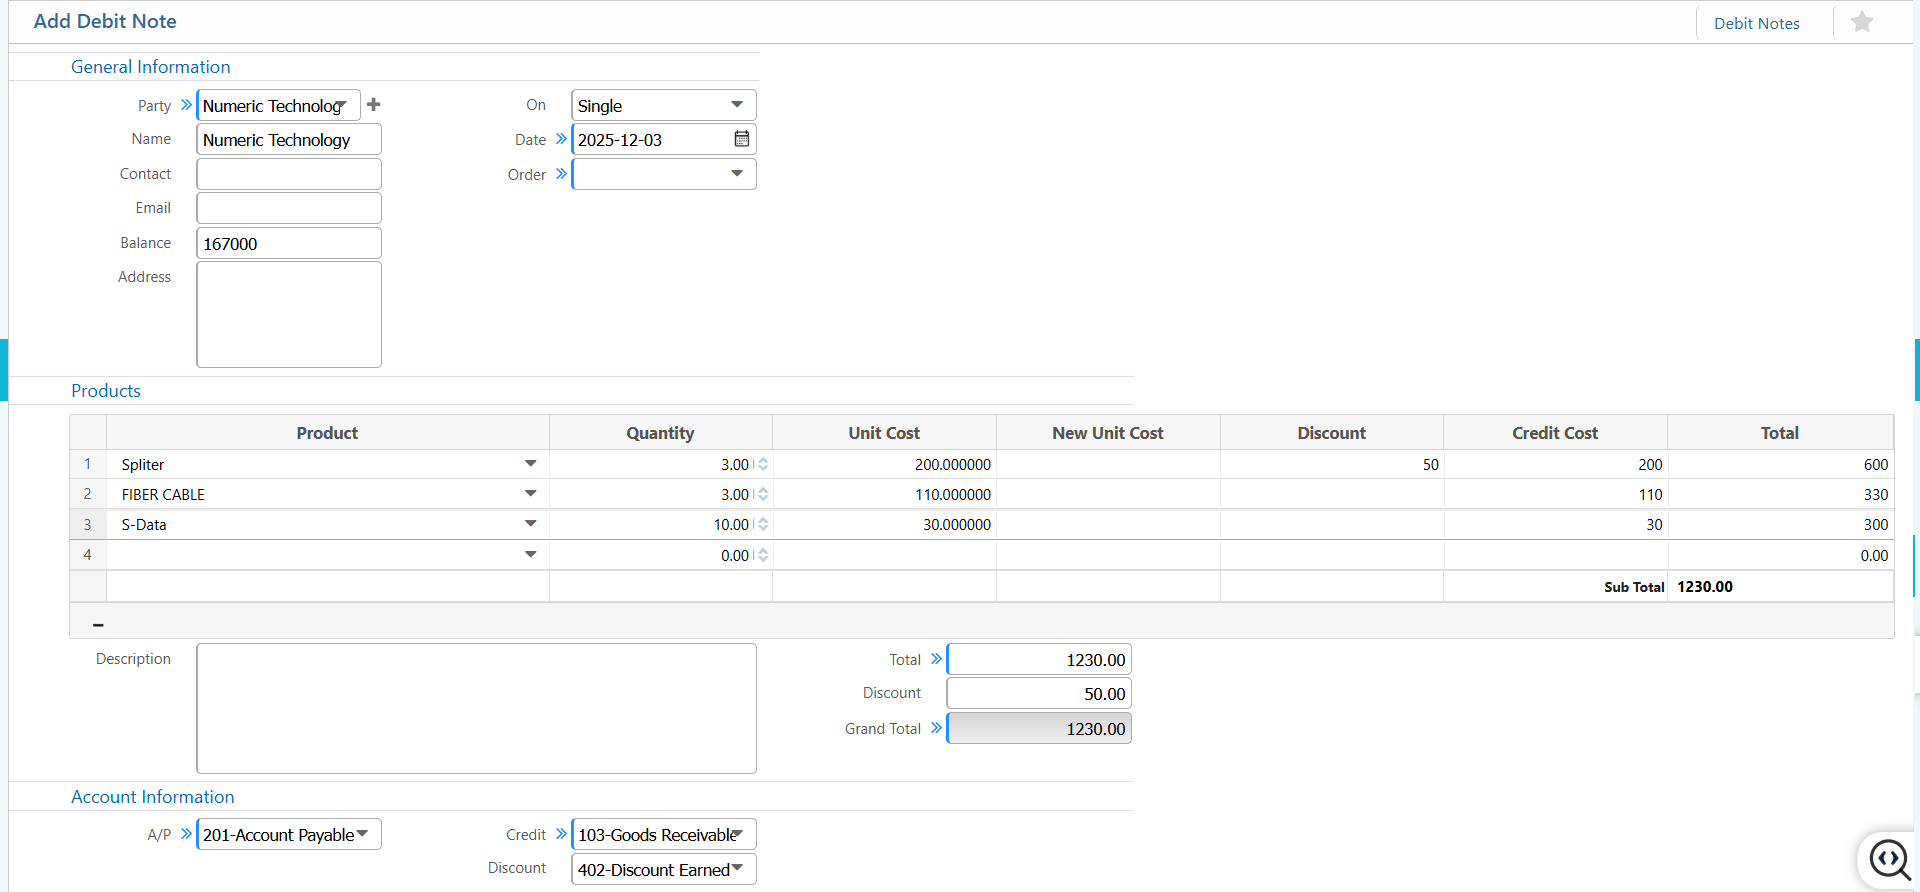The width and height of the screenshot is (1920, 892).
Task: Select the empty product dropdown in row 4
Action: [x=530, y=555]
